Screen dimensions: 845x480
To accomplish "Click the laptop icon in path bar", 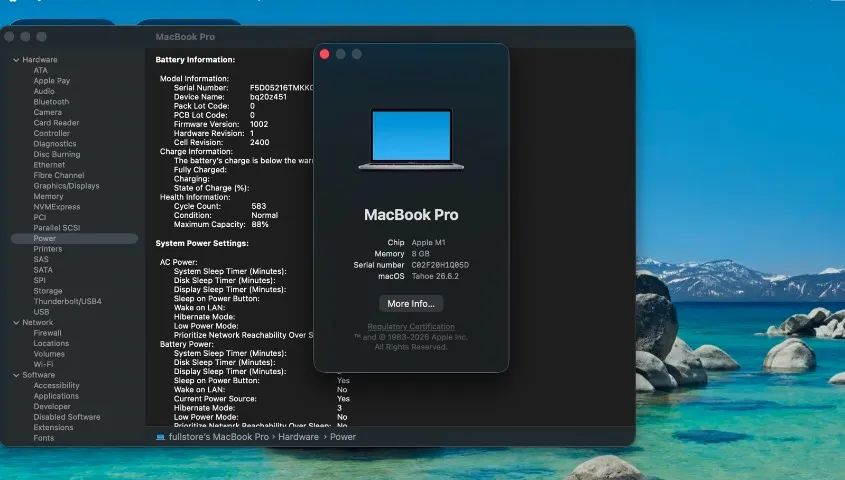I will pyautogui.click(x=160, y=437).
